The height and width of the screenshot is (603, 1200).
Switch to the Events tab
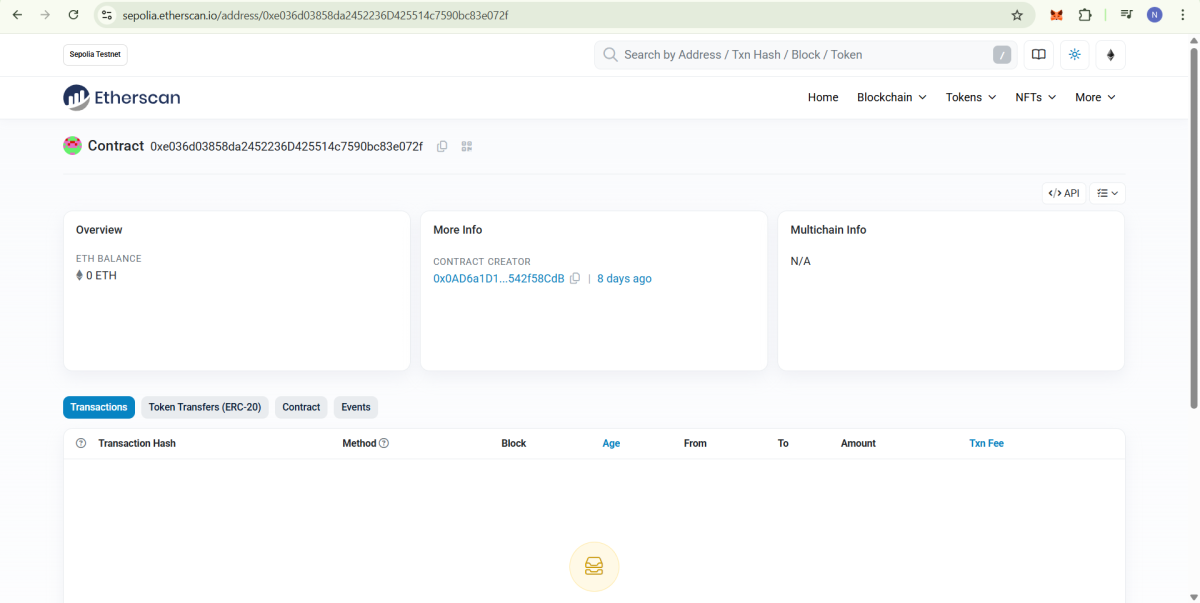pyautogui.click(x=355, y=407)
